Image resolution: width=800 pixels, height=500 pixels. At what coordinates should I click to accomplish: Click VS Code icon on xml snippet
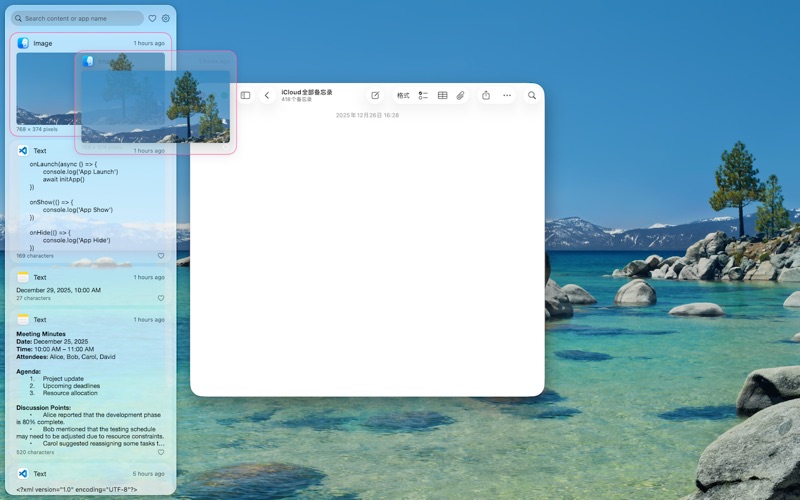[23, 473]
